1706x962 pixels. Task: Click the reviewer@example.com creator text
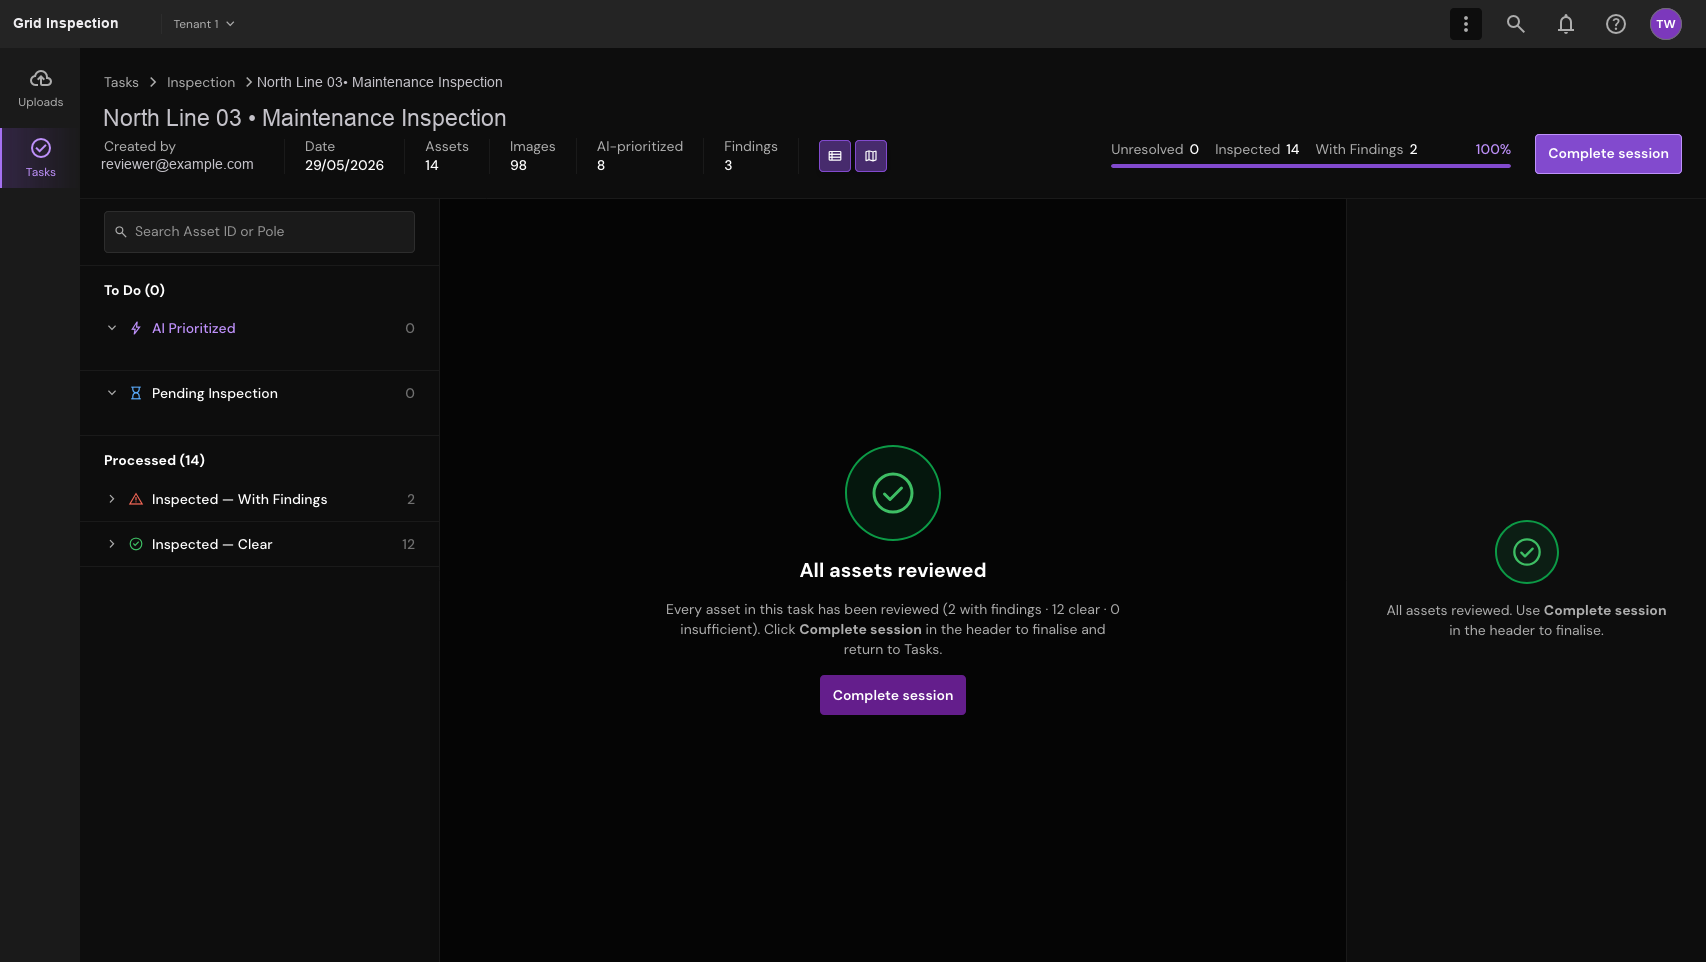pos(177,164)
